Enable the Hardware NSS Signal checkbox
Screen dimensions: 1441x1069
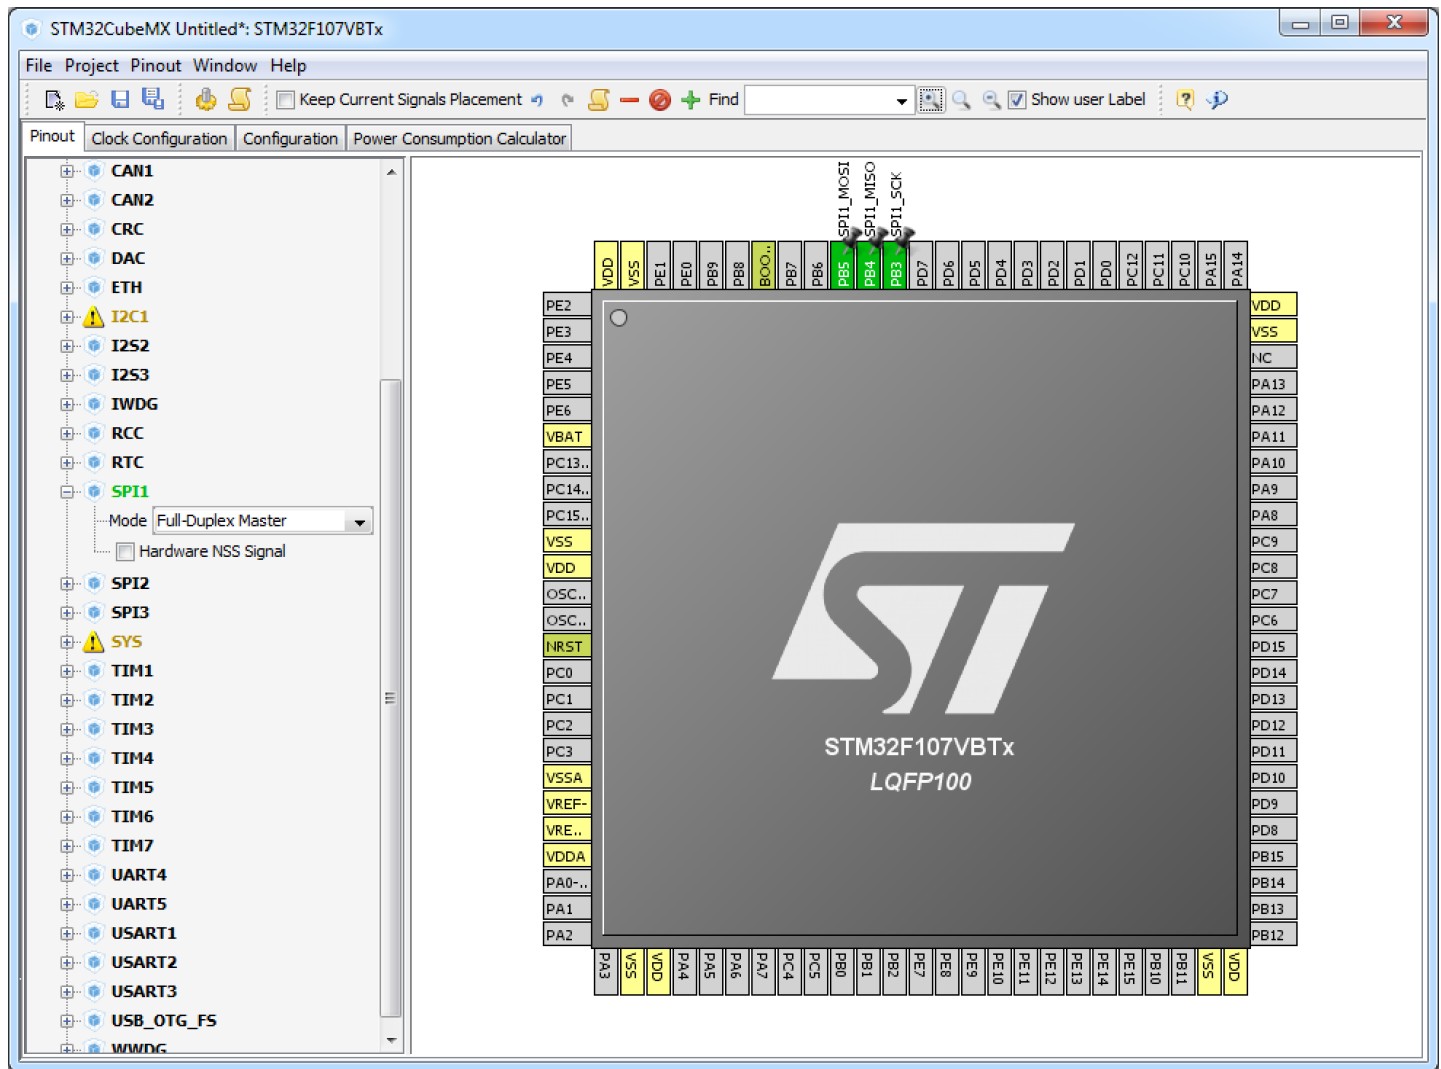126,552
